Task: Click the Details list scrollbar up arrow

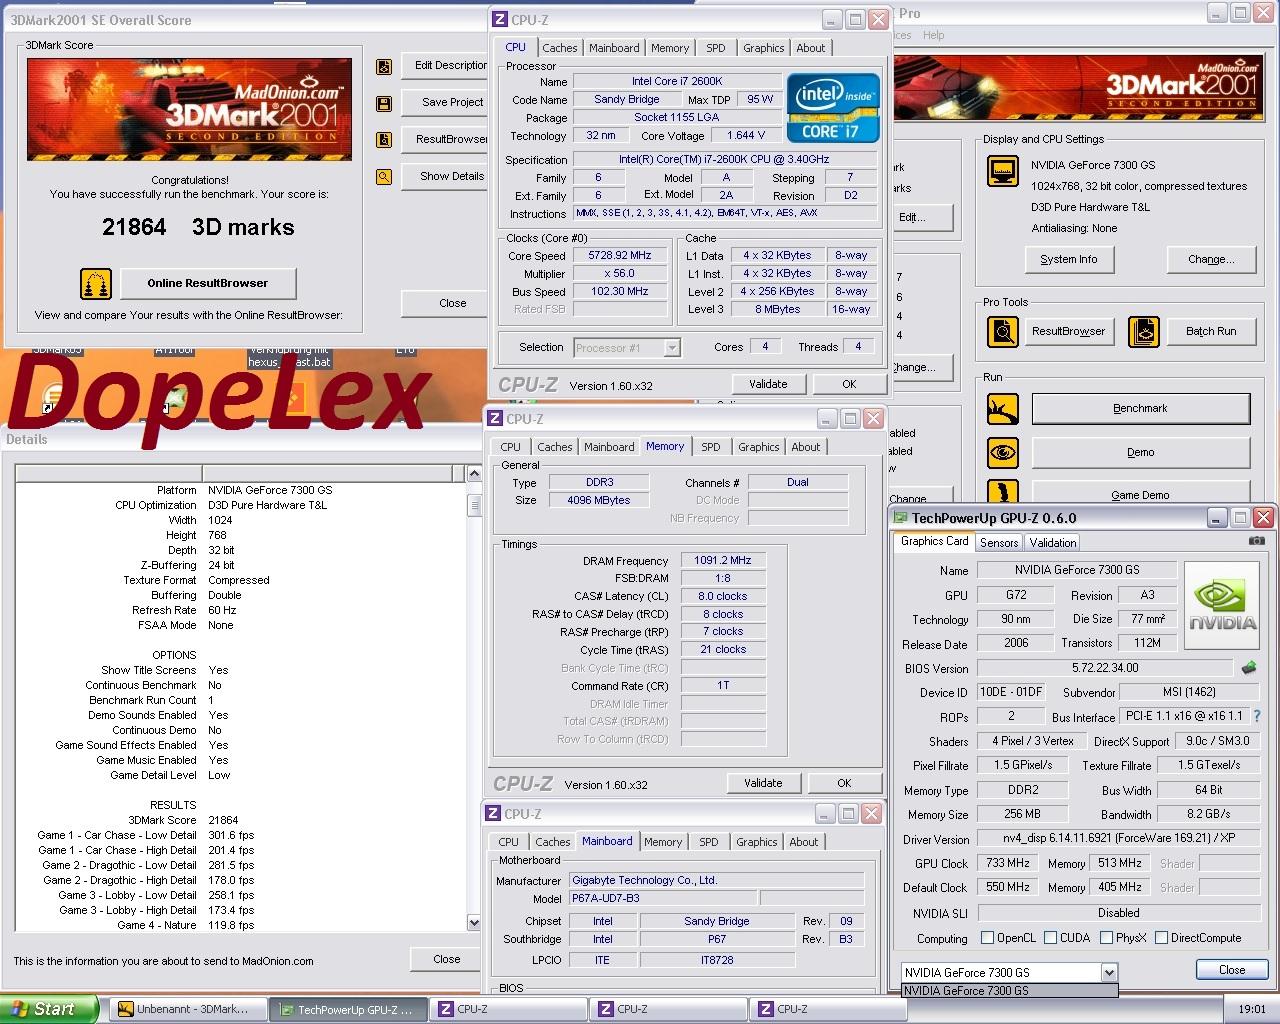Action: (x=474, y=473)
